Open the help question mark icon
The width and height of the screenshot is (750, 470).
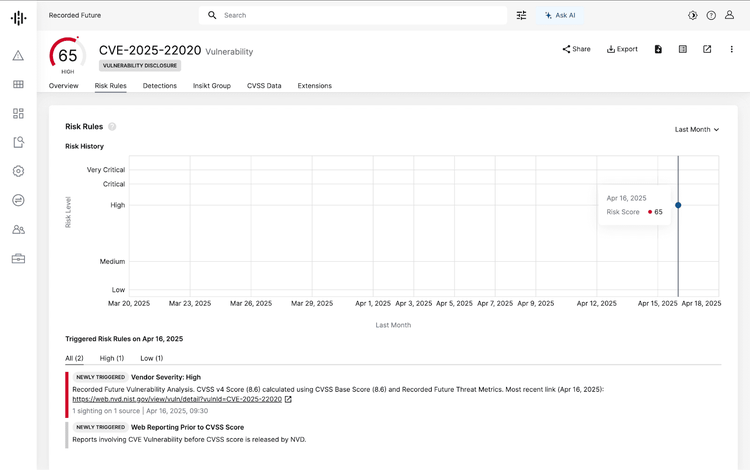711,16
